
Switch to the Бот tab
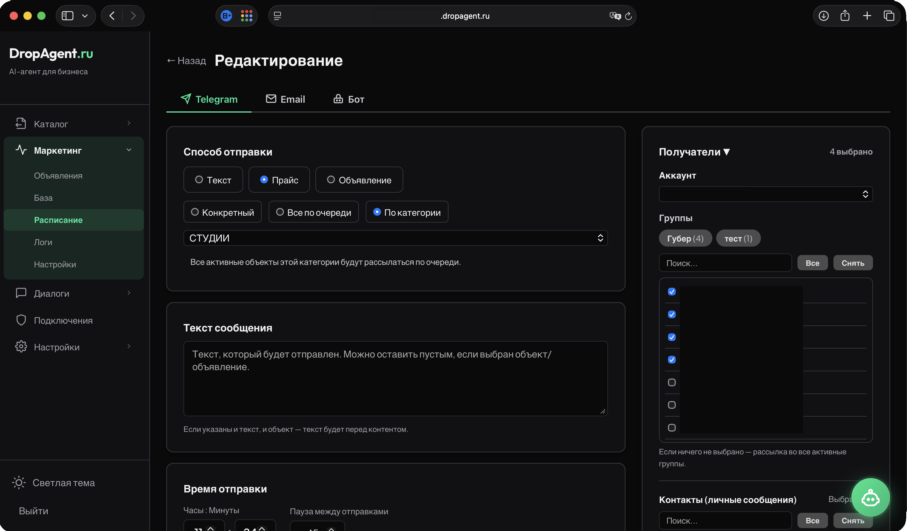[x=348, y=99]
